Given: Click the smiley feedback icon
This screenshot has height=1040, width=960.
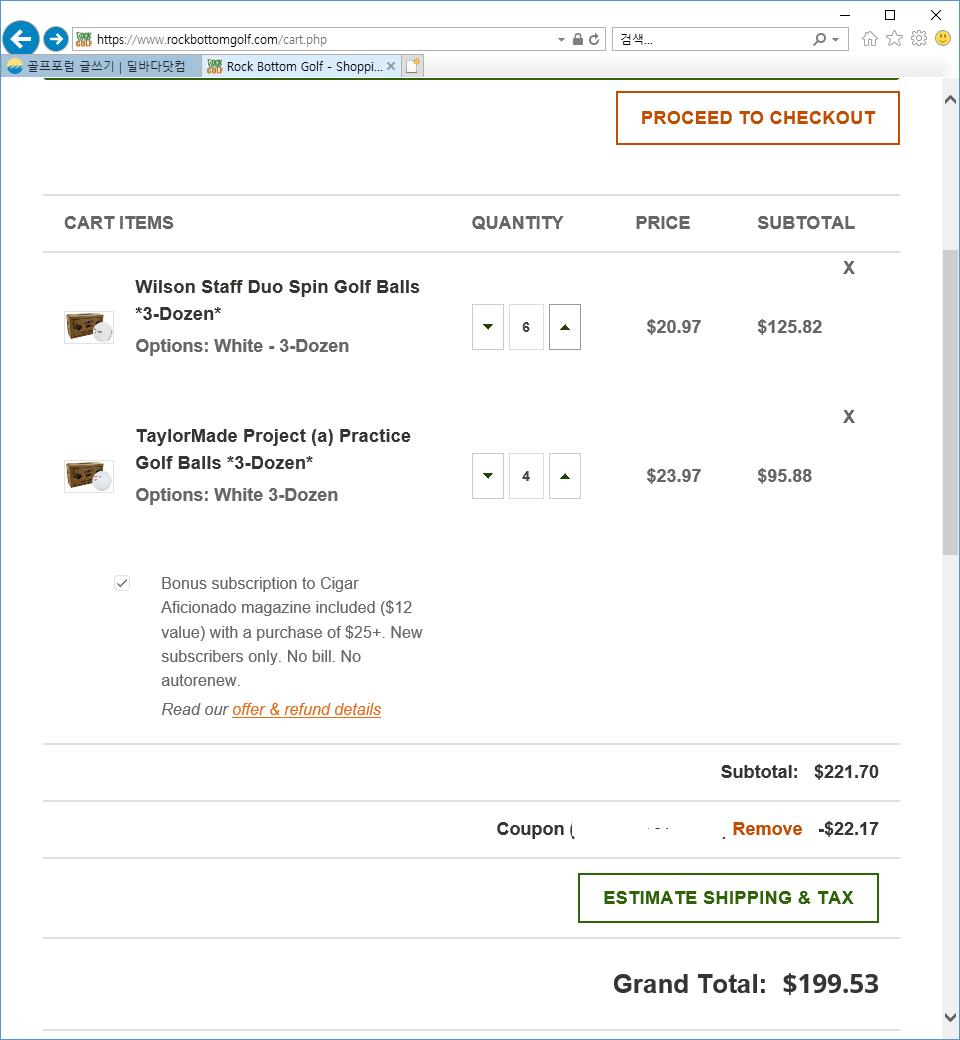Looking at the screenshot, I should 943,39.
